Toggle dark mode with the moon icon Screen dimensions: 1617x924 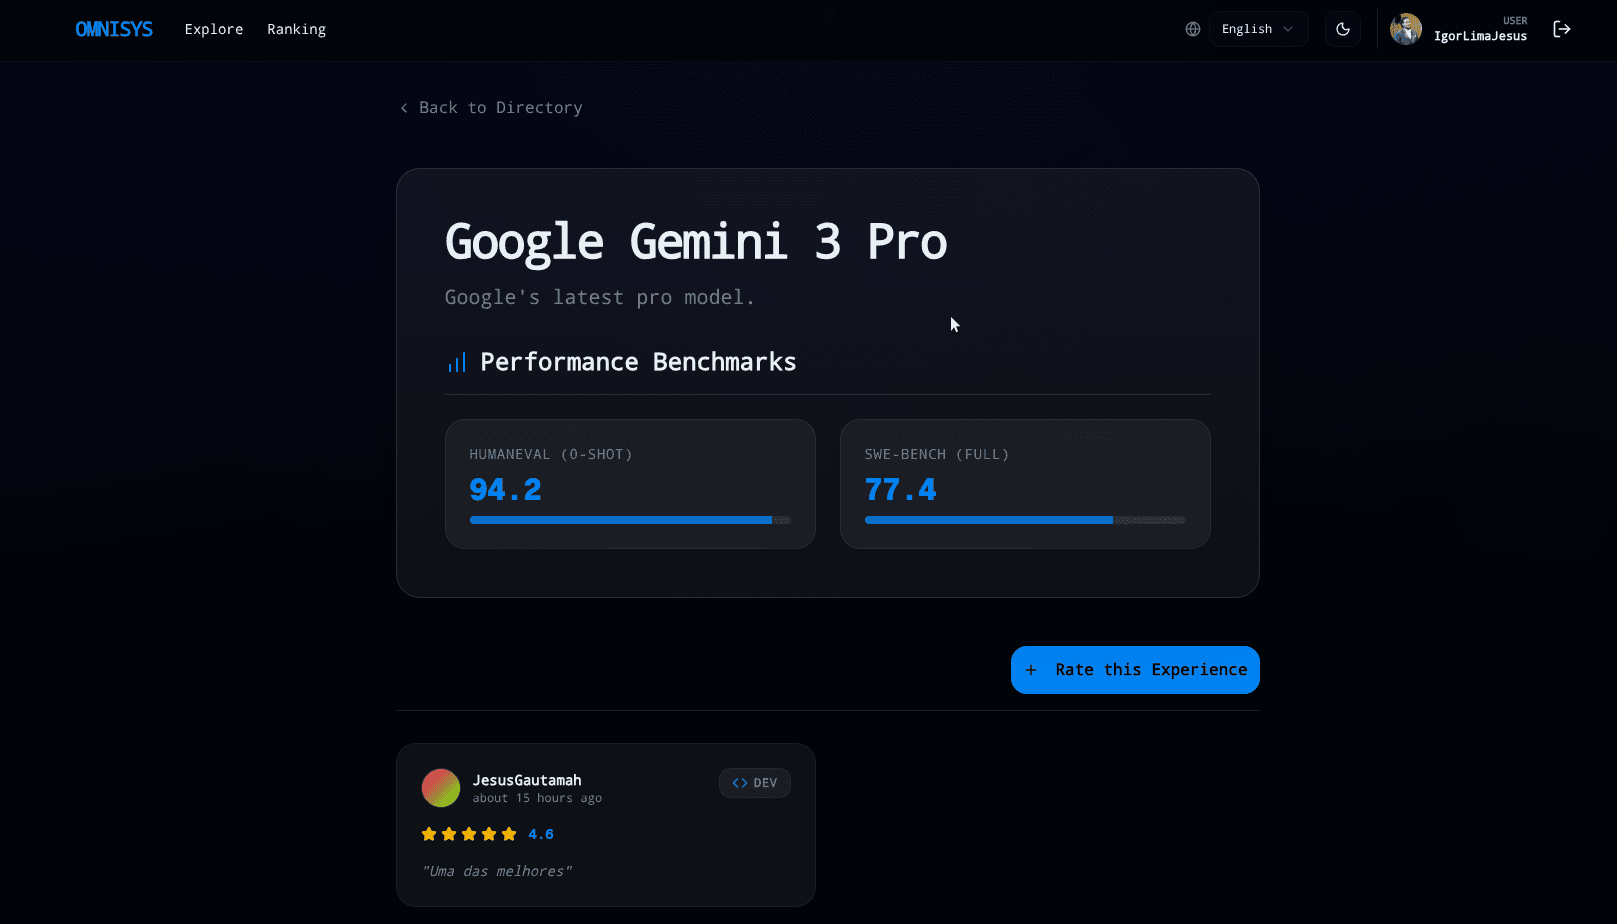coord(1342,29)
